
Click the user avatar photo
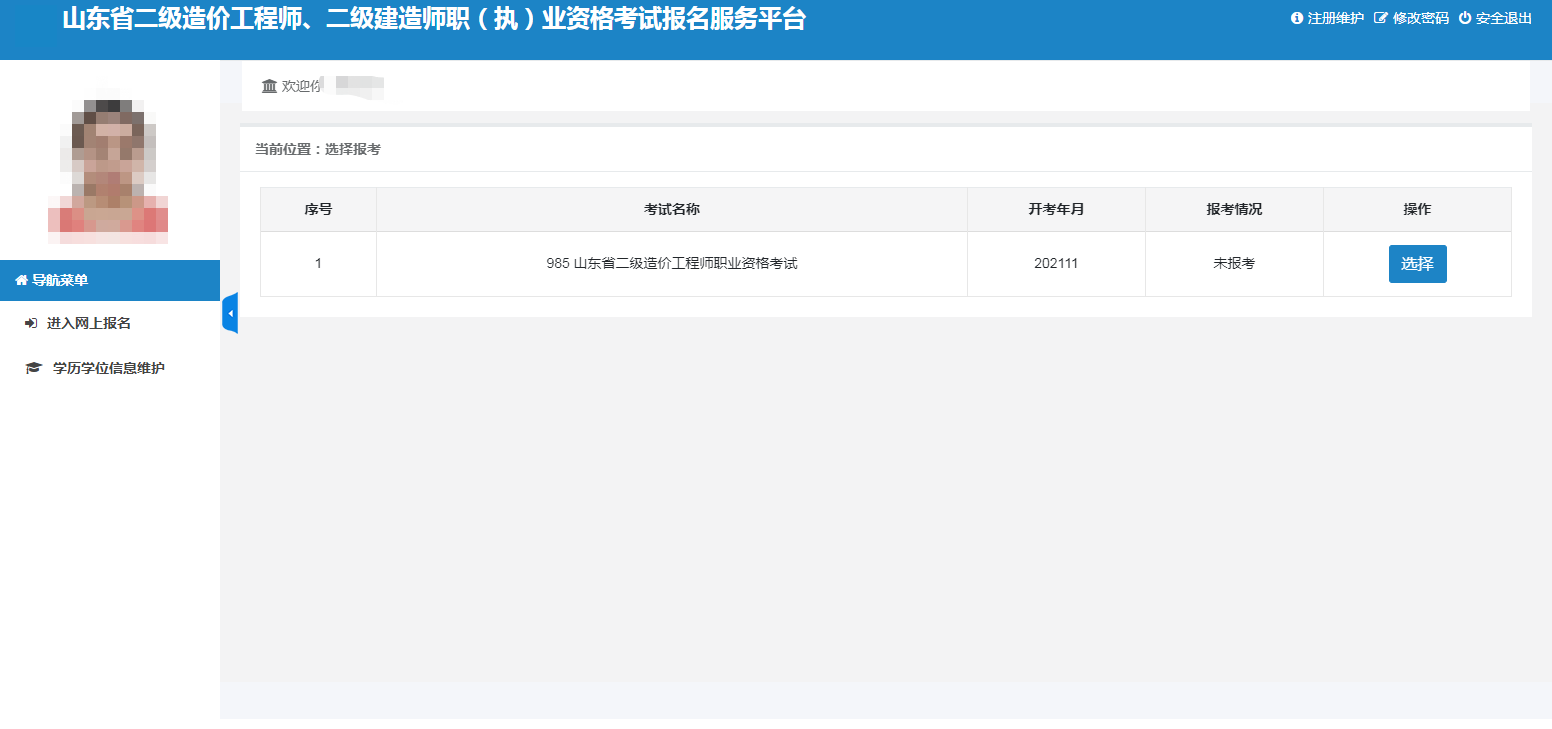(108, 170)
